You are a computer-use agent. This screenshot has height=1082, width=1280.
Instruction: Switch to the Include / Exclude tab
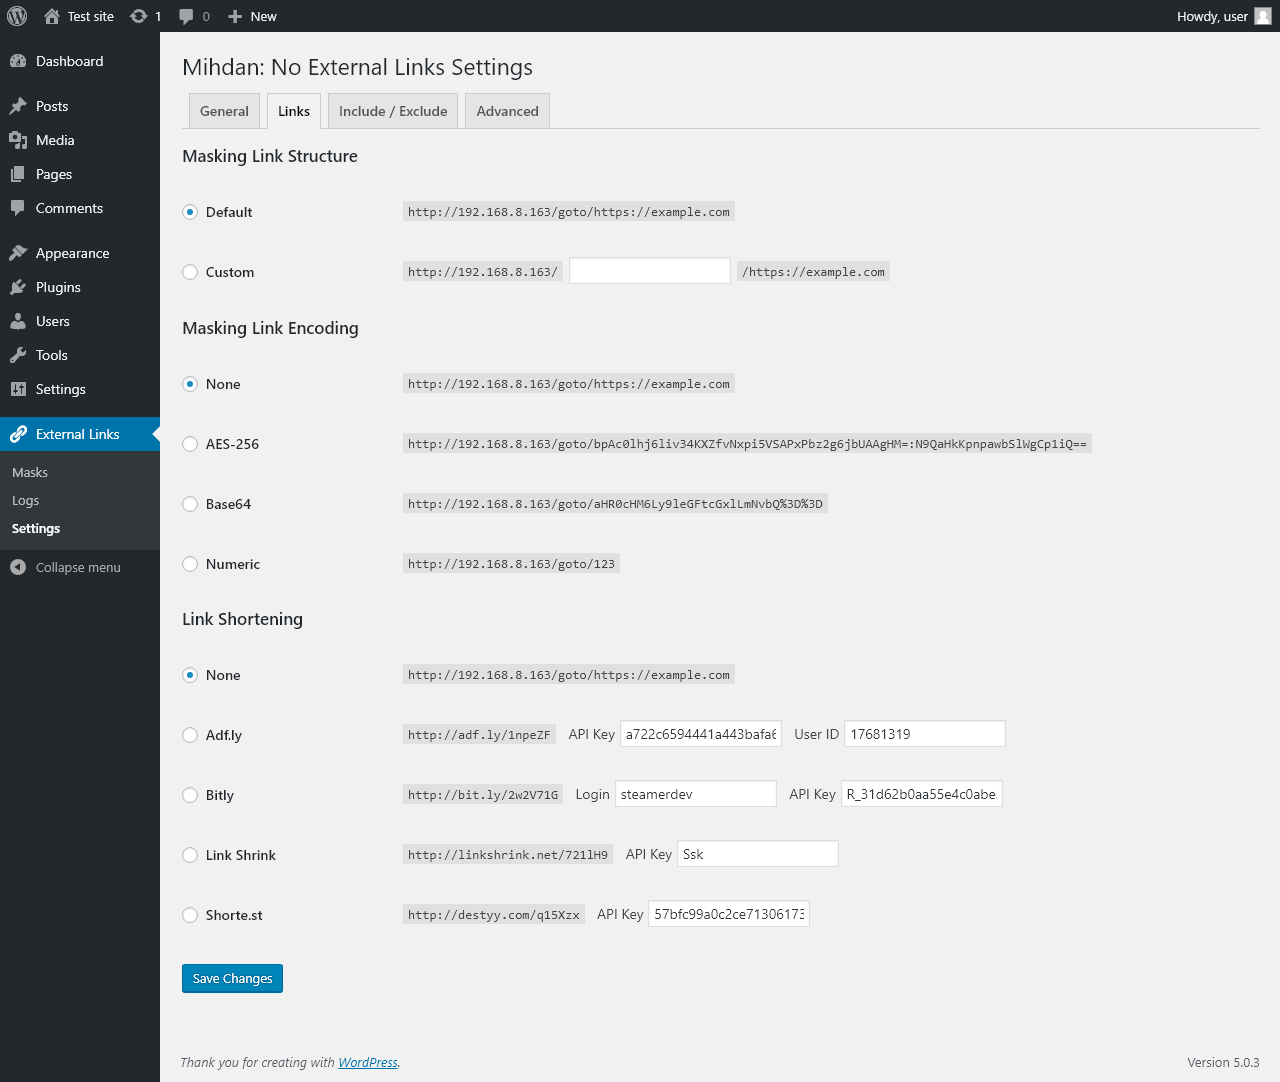[393, 111]
